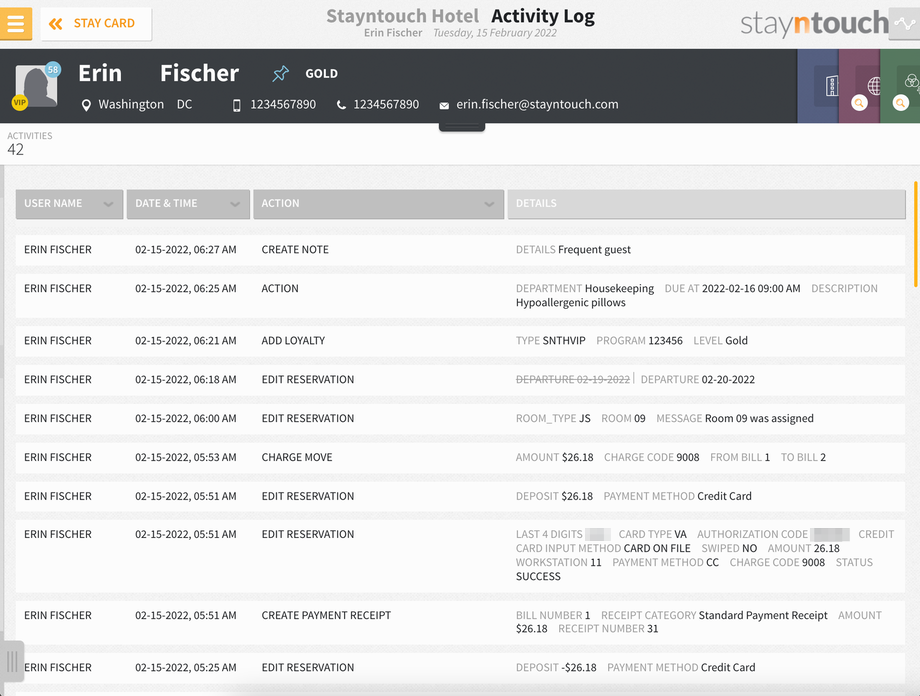Click the PROGRAM 123456 detail
The height and width of the screenshot is (696, 920).
639,341
